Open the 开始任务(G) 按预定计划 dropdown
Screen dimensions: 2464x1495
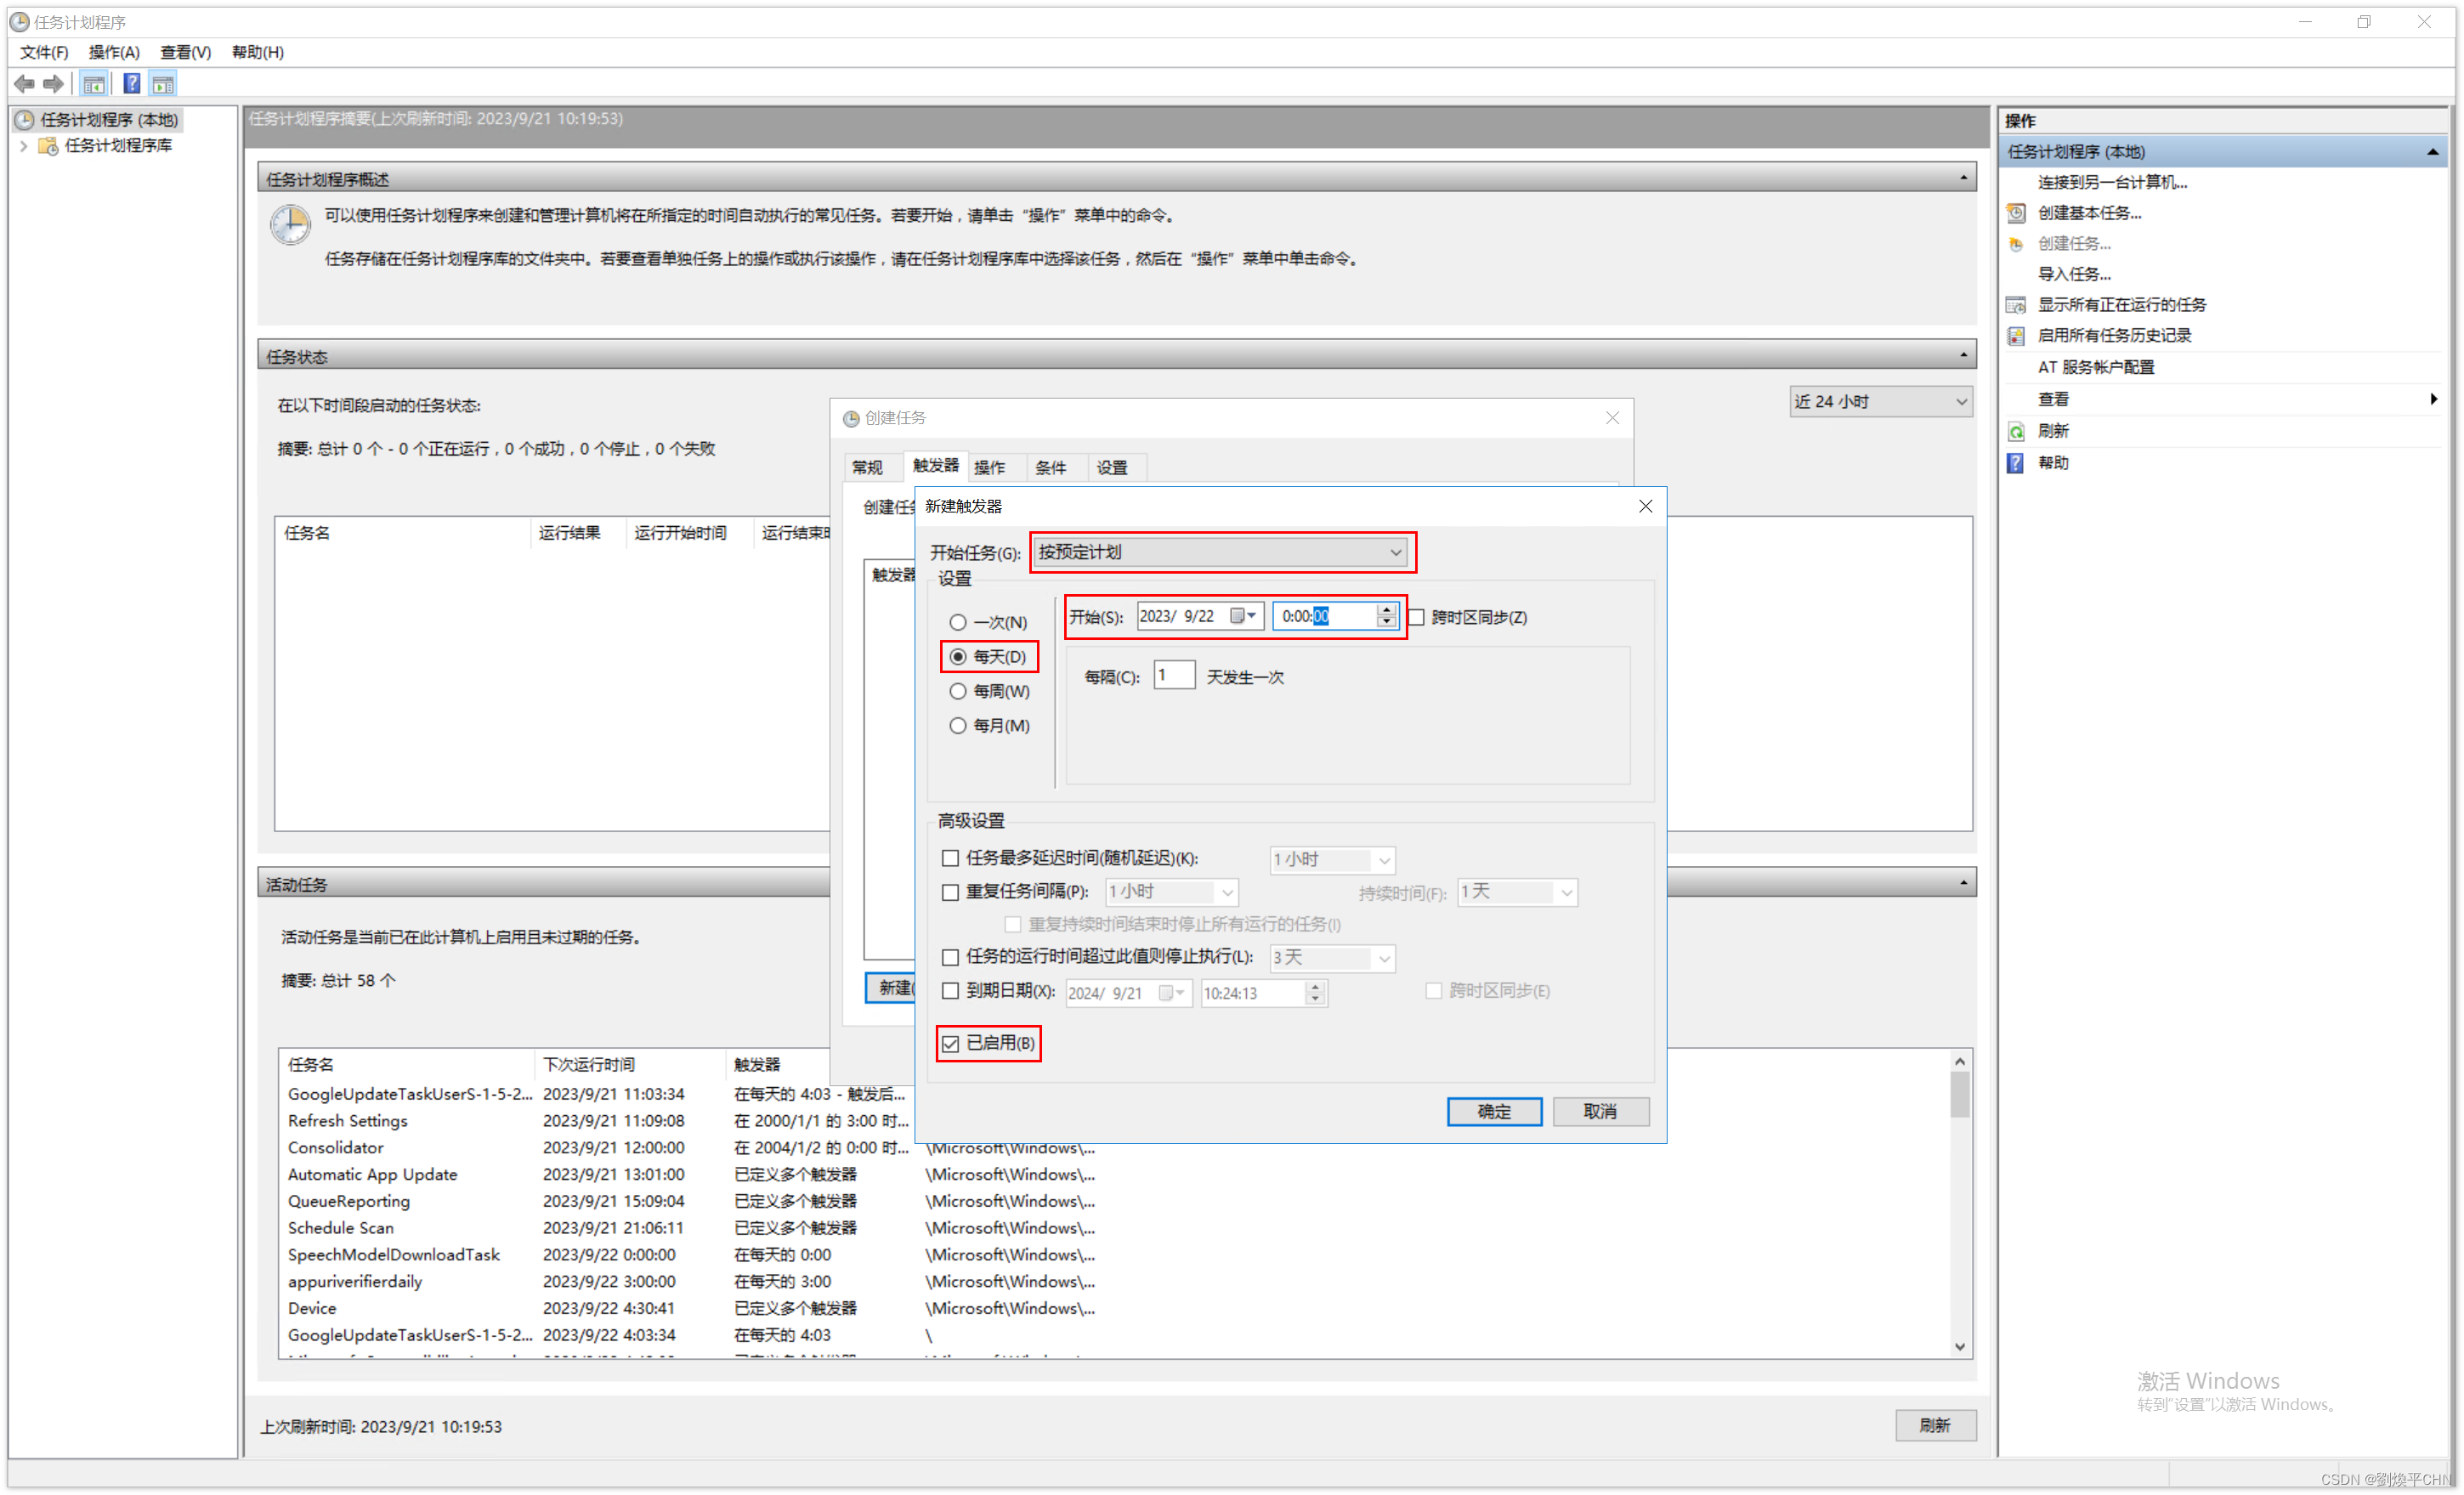click(x=1221, y=552)
